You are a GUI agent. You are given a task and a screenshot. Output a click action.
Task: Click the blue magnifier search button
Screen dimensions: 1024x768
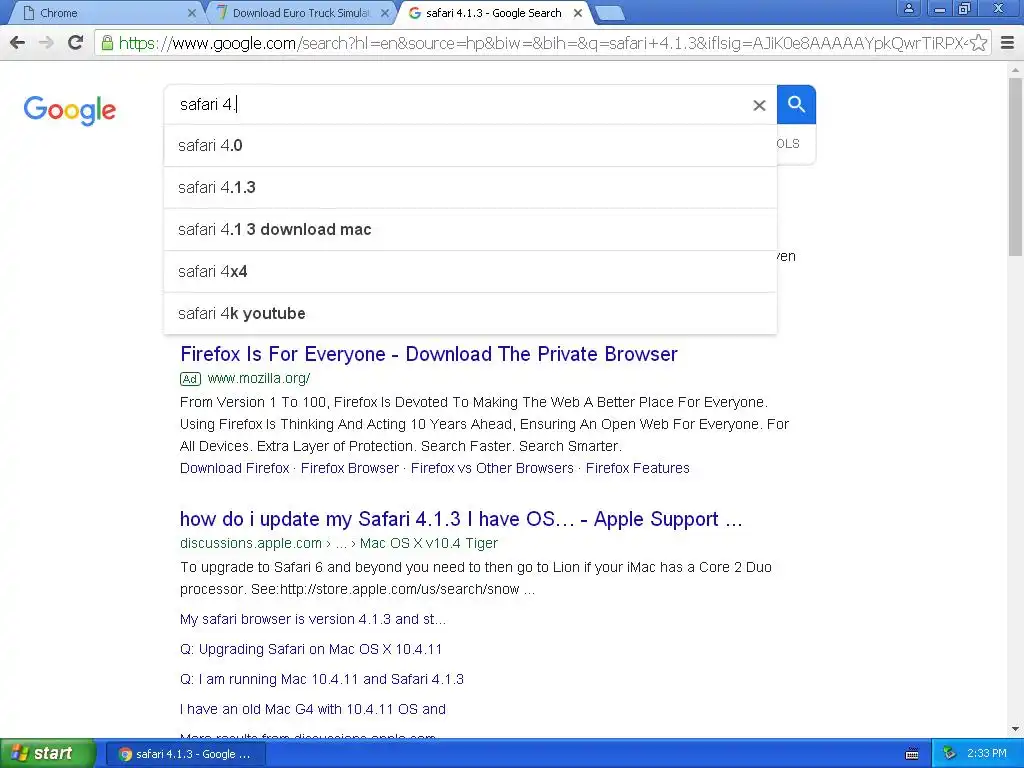(x=796, y=104)
